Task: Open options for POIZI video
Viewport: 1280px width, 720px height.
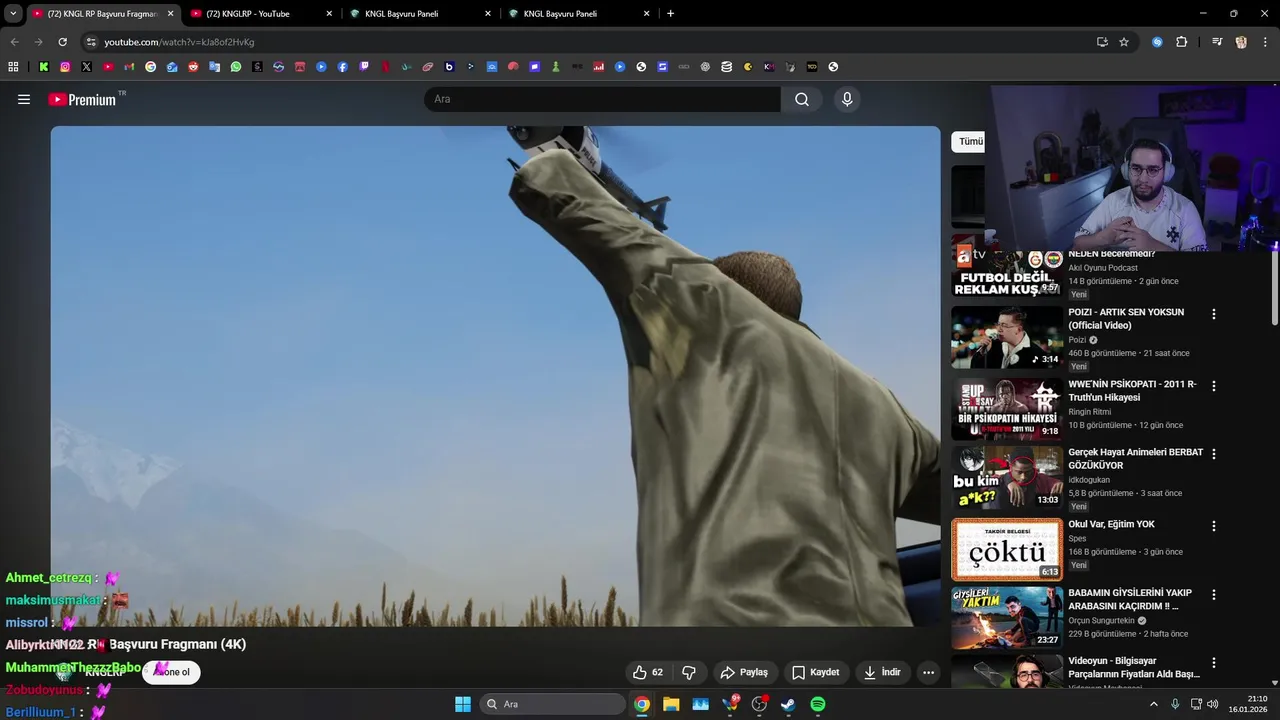Action: [x=1214, y=314]
